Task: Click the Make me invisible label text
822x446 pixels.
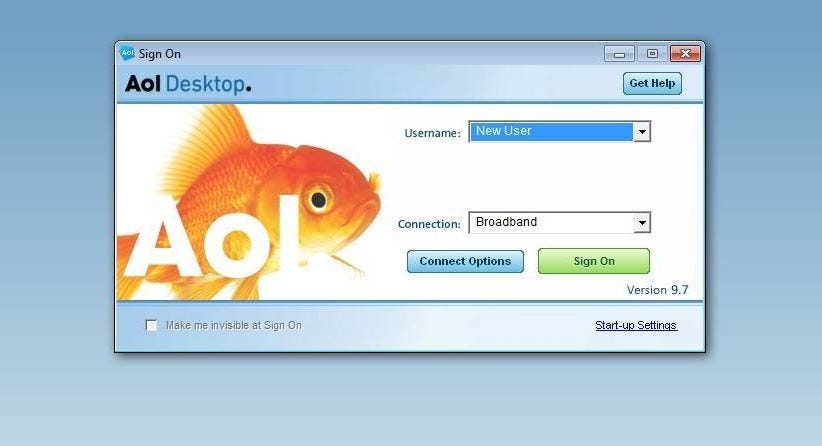Action: (234, 325)
